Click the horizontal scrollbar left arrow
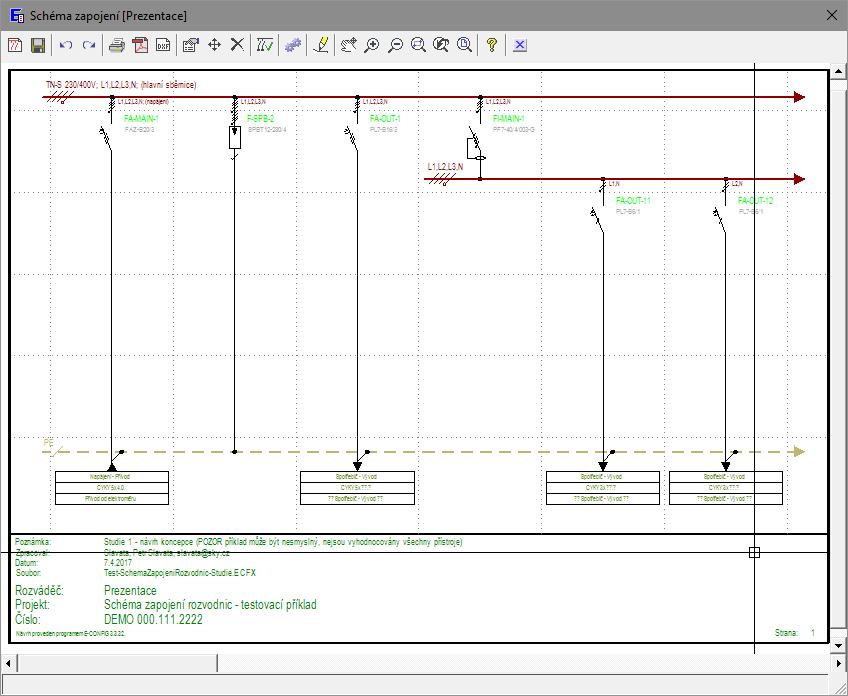Image resolution: width=848 pixels, height=696 pixels. tap(8, 662)
